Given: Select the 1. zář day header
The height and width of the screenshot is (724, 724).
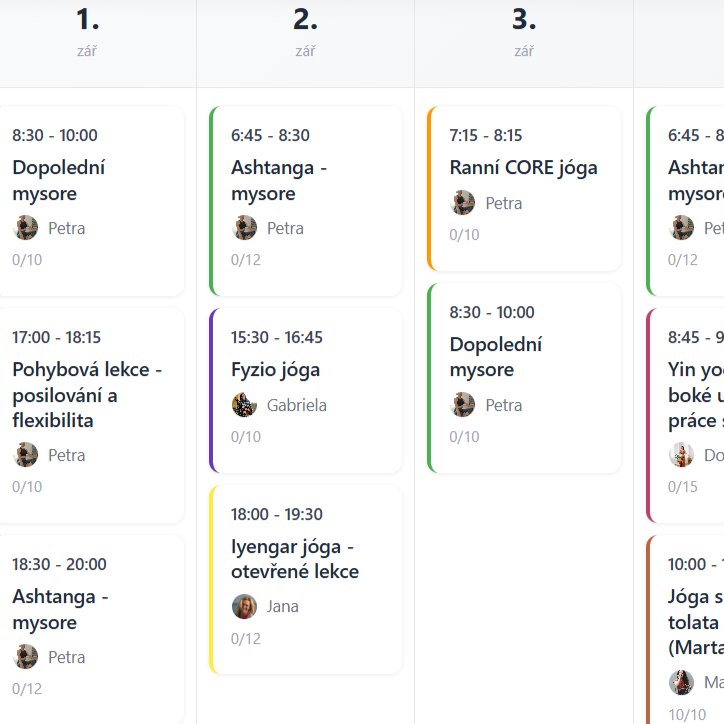Looking at the screenshot, I should [87, 31].
